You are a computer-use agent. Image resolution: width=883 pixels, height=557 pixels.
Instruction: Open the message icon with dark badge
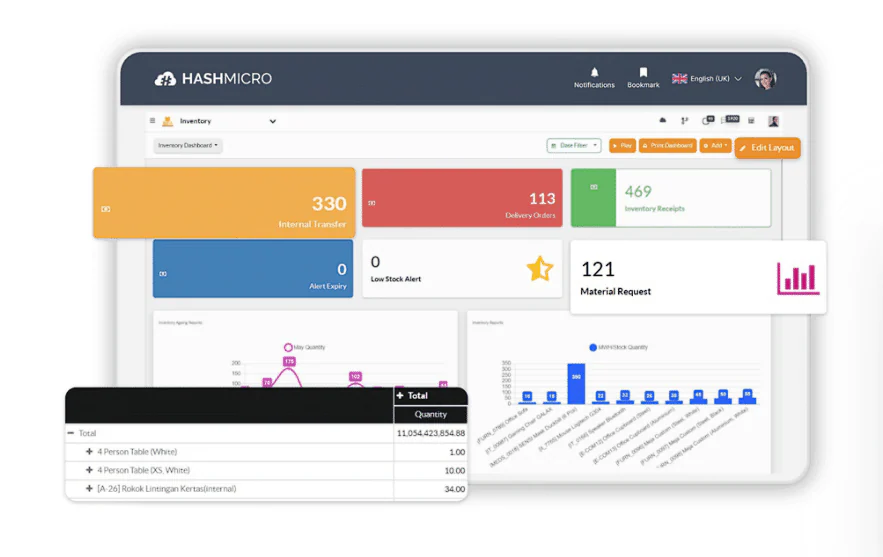[730, 119]
